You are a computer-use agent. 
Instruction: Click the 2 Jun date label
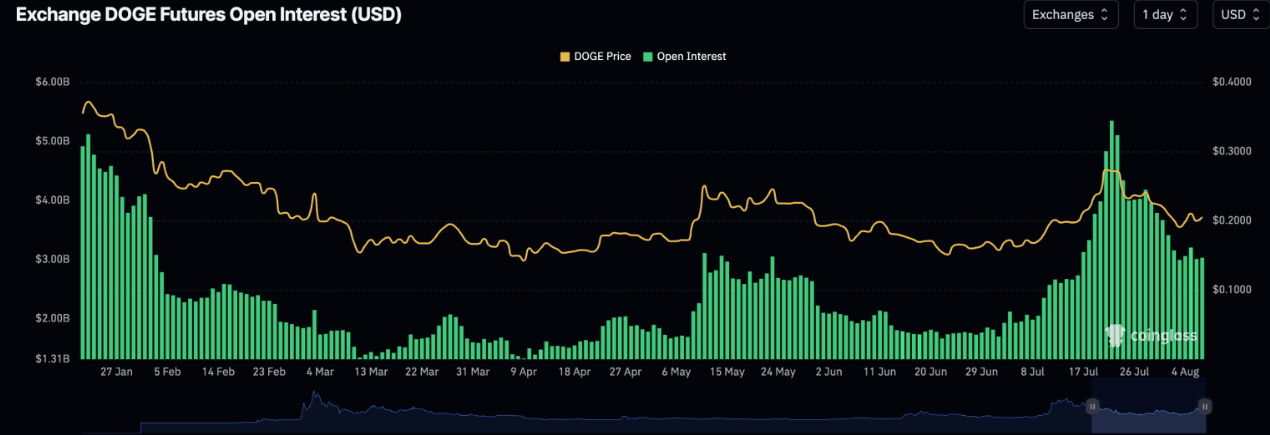click(x=829, y=371)
